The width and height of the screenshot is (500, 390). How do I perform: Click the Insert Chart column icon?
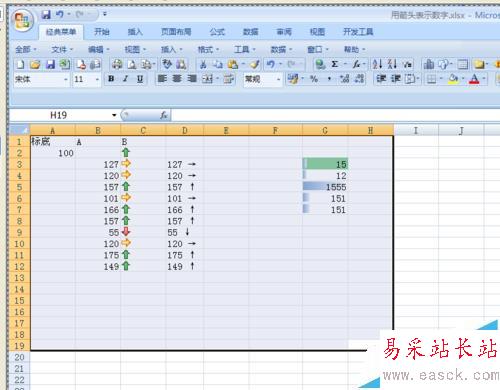click(429, 64)
